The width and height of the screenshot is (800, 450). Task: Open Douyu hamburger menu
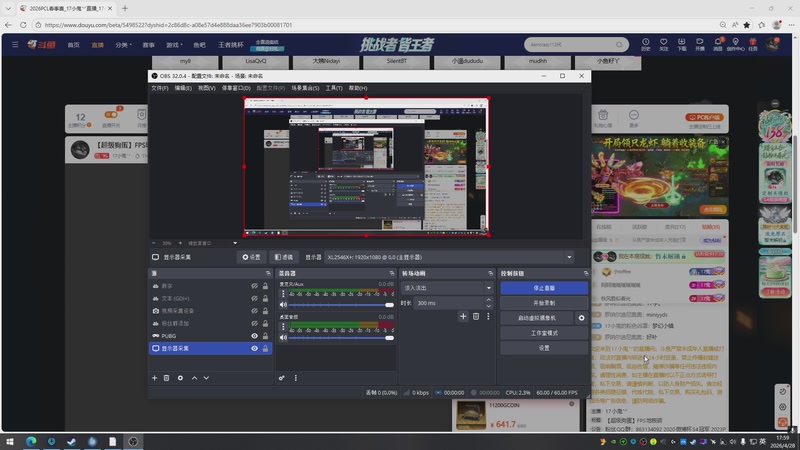click(15, 44)
